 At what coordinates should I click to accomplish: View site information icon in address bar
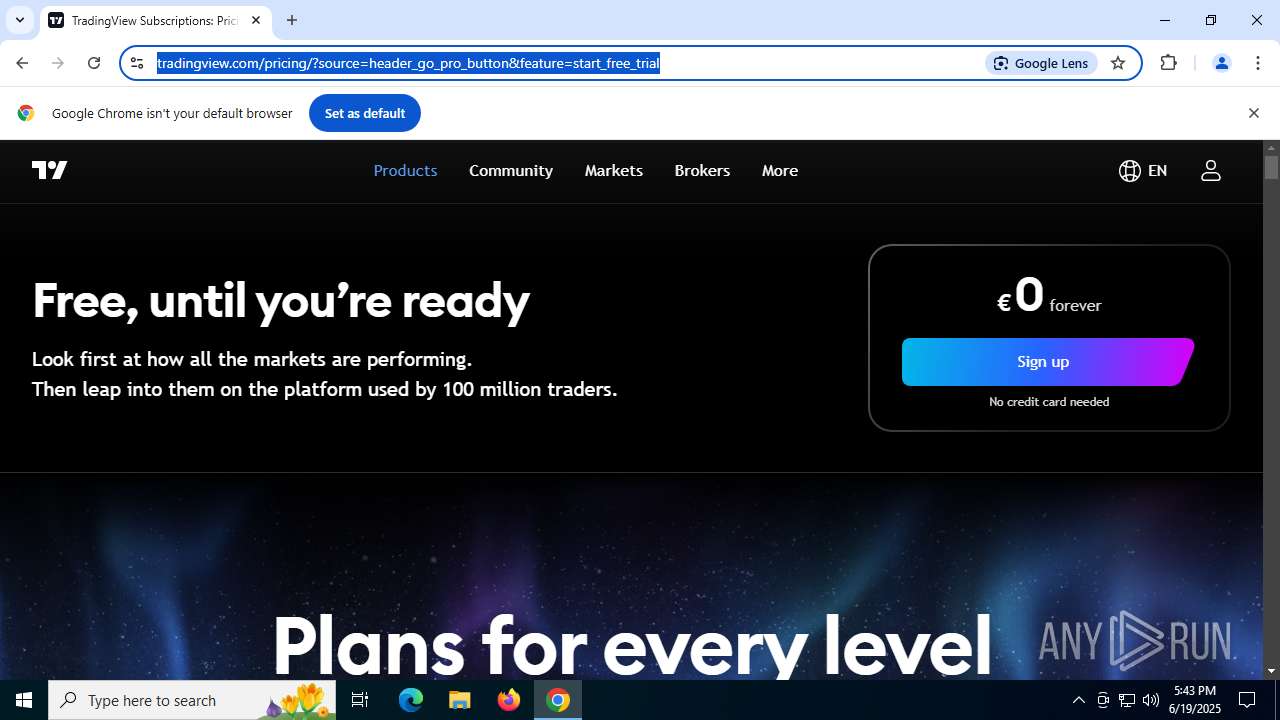pyautogui.click(x=138, y=63)
